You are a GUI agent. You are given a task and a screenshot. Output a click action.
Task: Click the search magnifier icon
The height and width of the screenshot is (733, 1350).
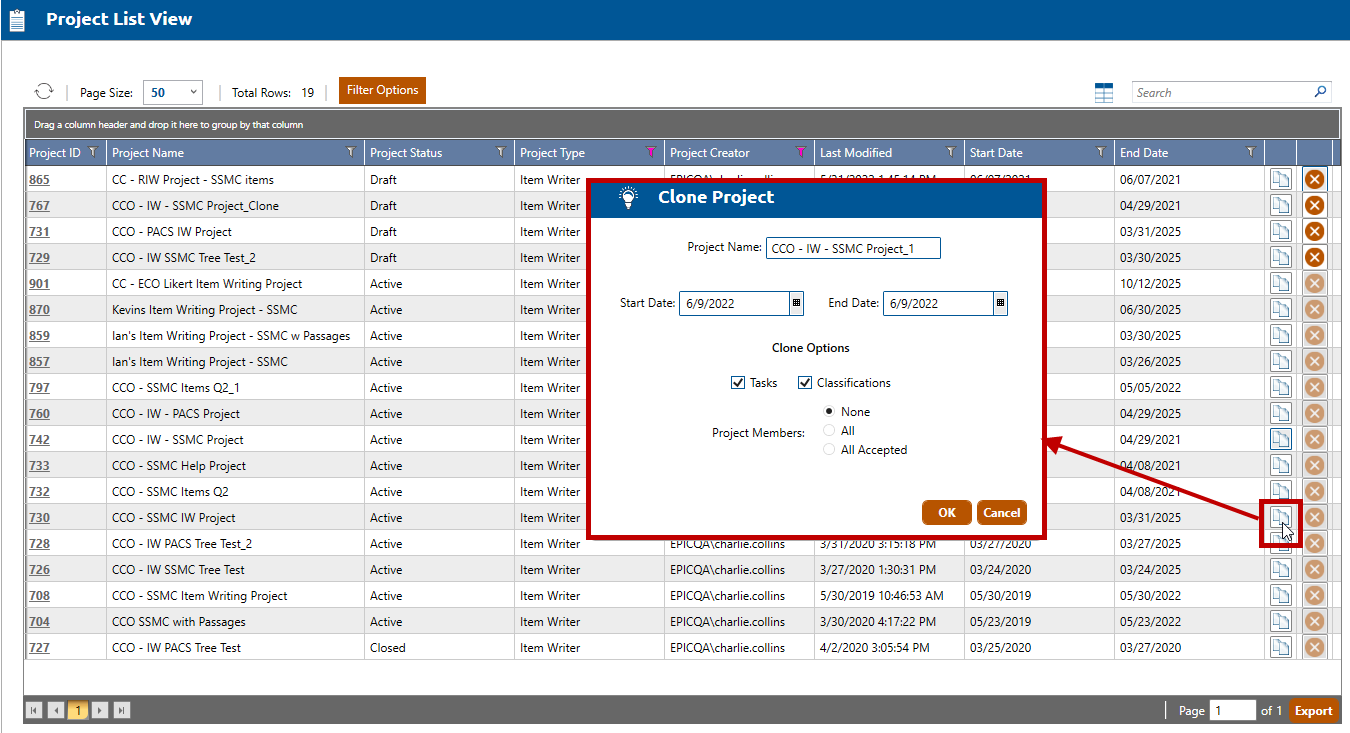pyautogui.click(x=1320, y=92)
